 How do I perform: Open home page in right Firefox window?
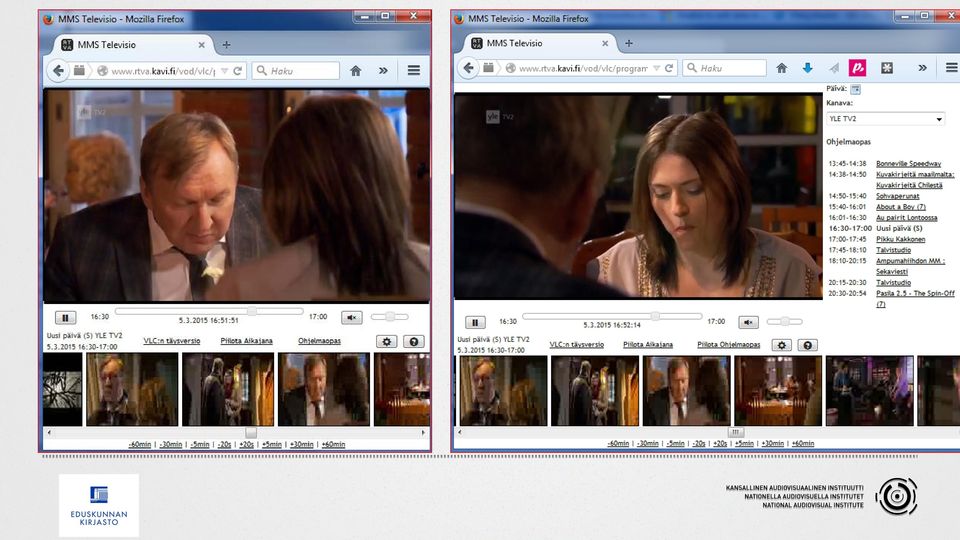click(x=781, y=68)
